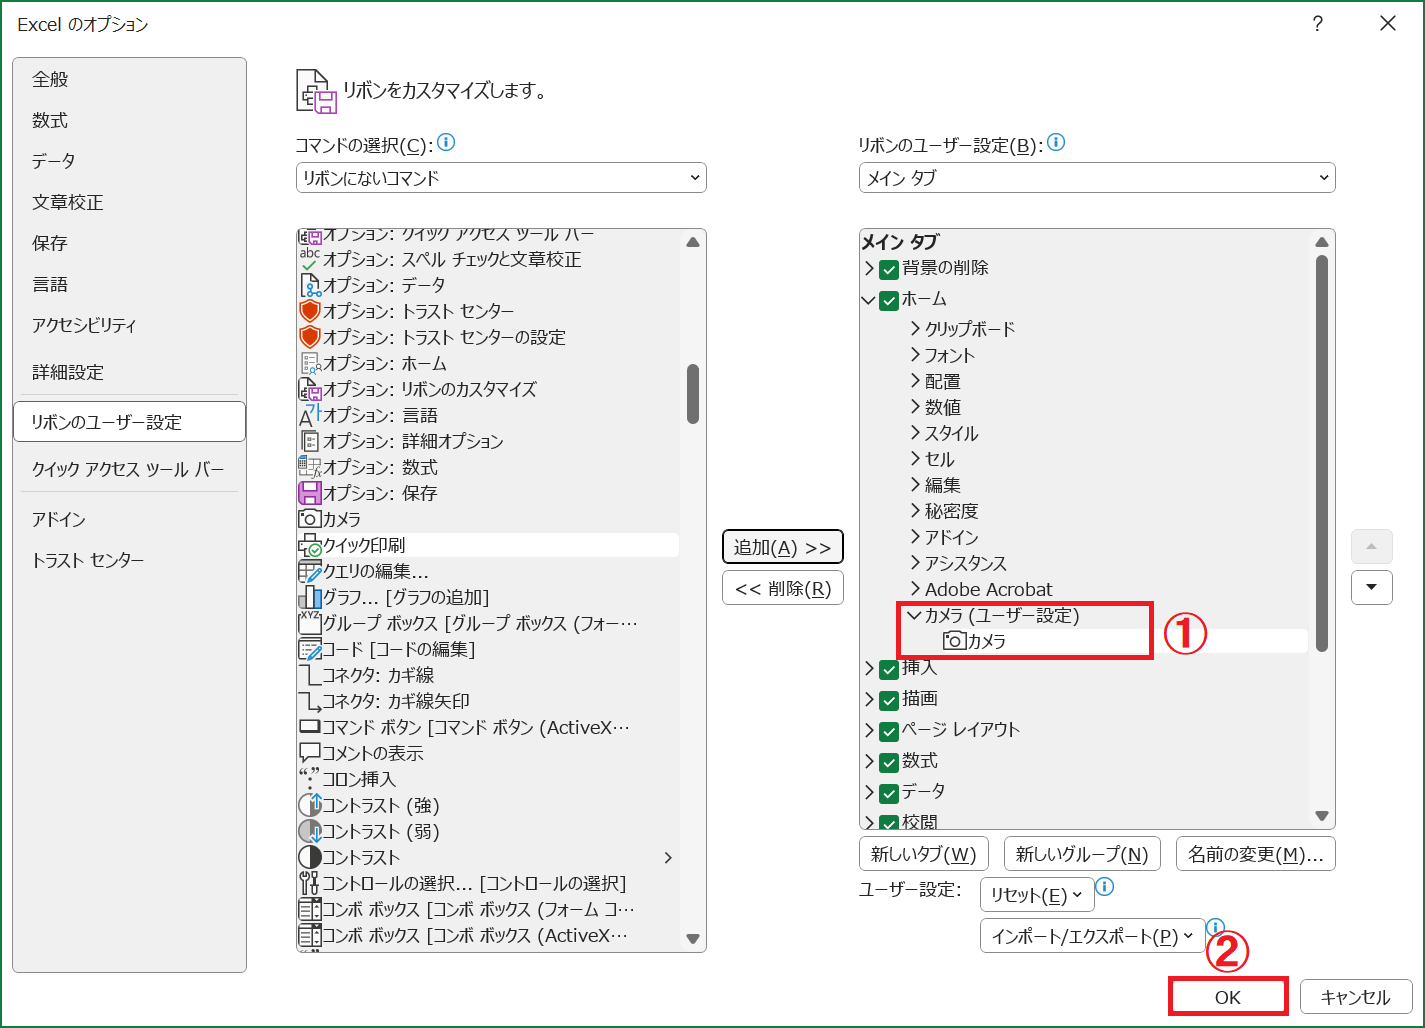1425x1028 pixels.
Task: Click the language icon beside オプション: 言語
Action: (x=310, y=415)
